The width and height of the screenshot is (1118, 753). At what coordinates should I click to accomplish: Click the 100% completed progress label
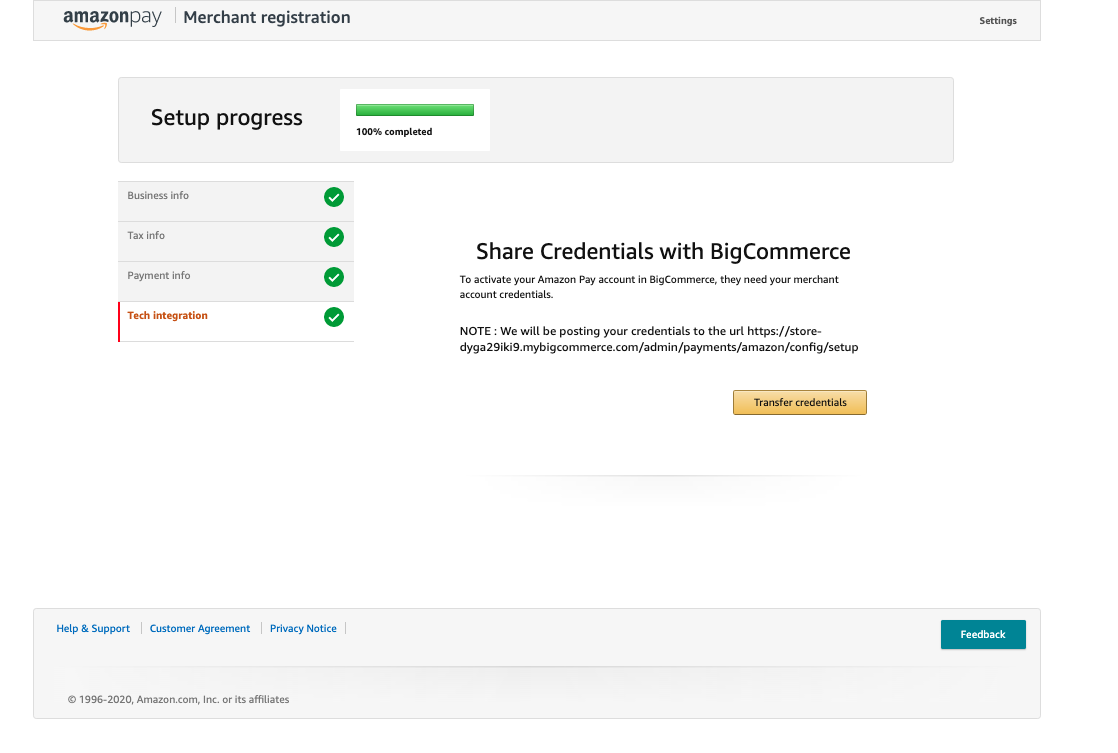(394, 132)
